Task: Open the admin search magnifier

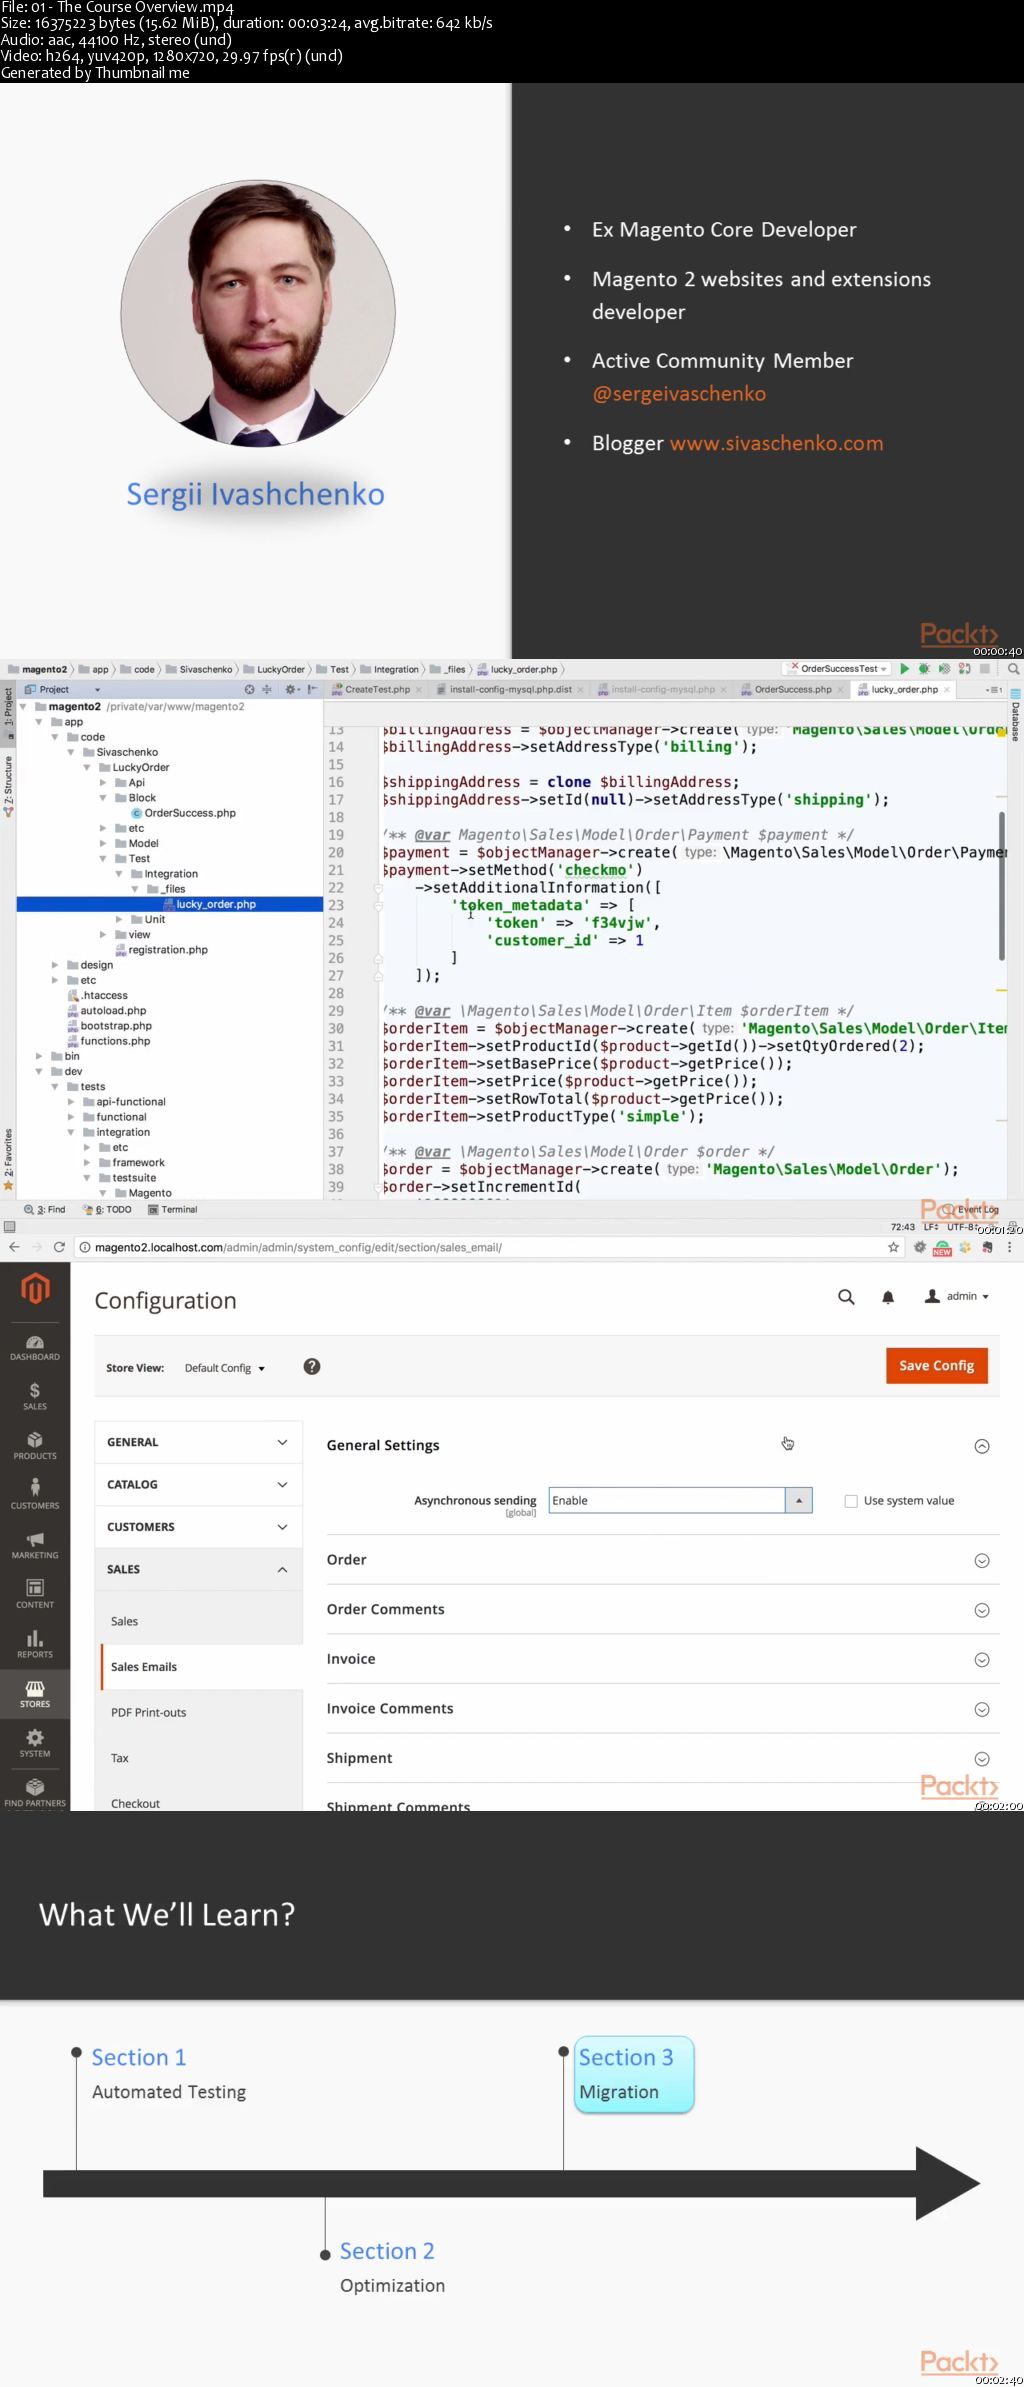Action: pyautogui.click(x=846, y=1297)
